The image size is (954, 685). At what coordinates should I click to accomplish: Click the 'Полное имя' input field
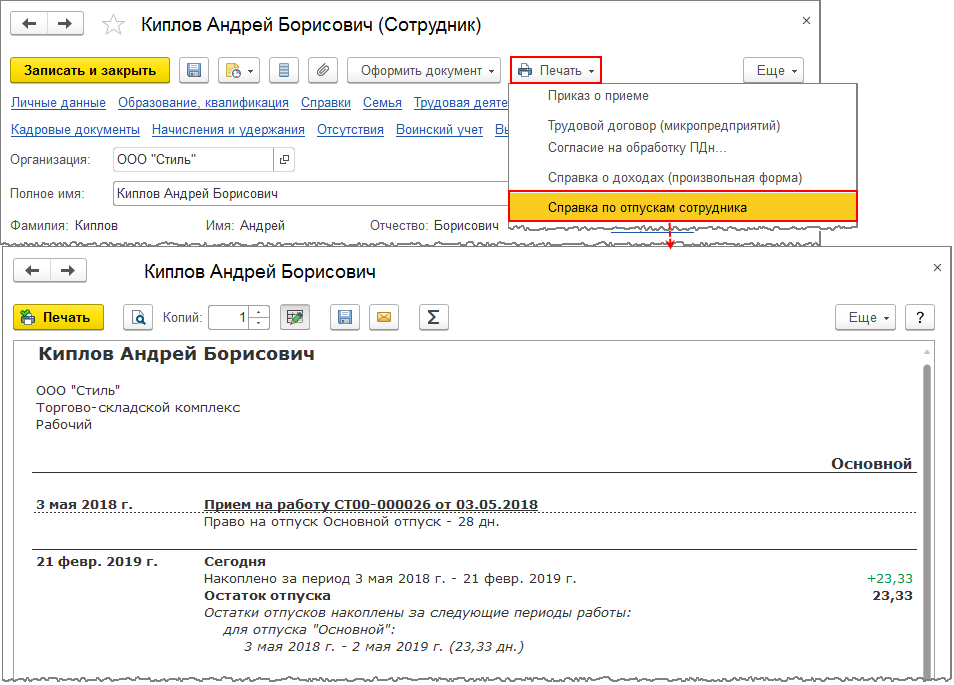pos(310,194)
